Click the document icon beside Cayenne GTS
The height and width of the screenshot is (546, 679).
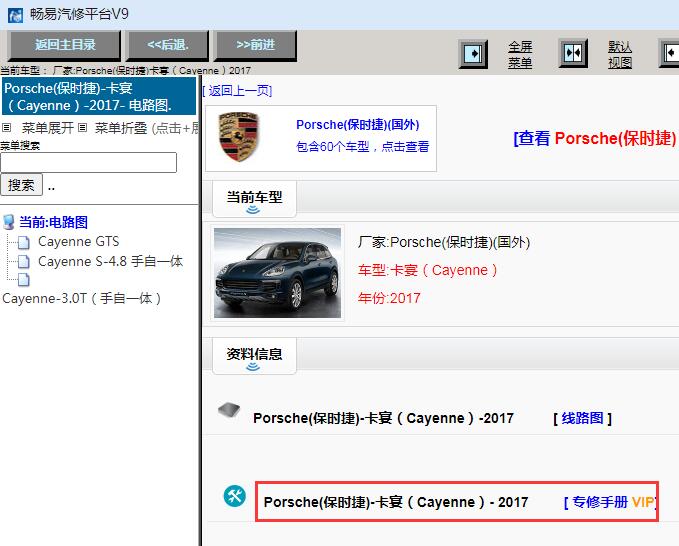coord(24,242)
